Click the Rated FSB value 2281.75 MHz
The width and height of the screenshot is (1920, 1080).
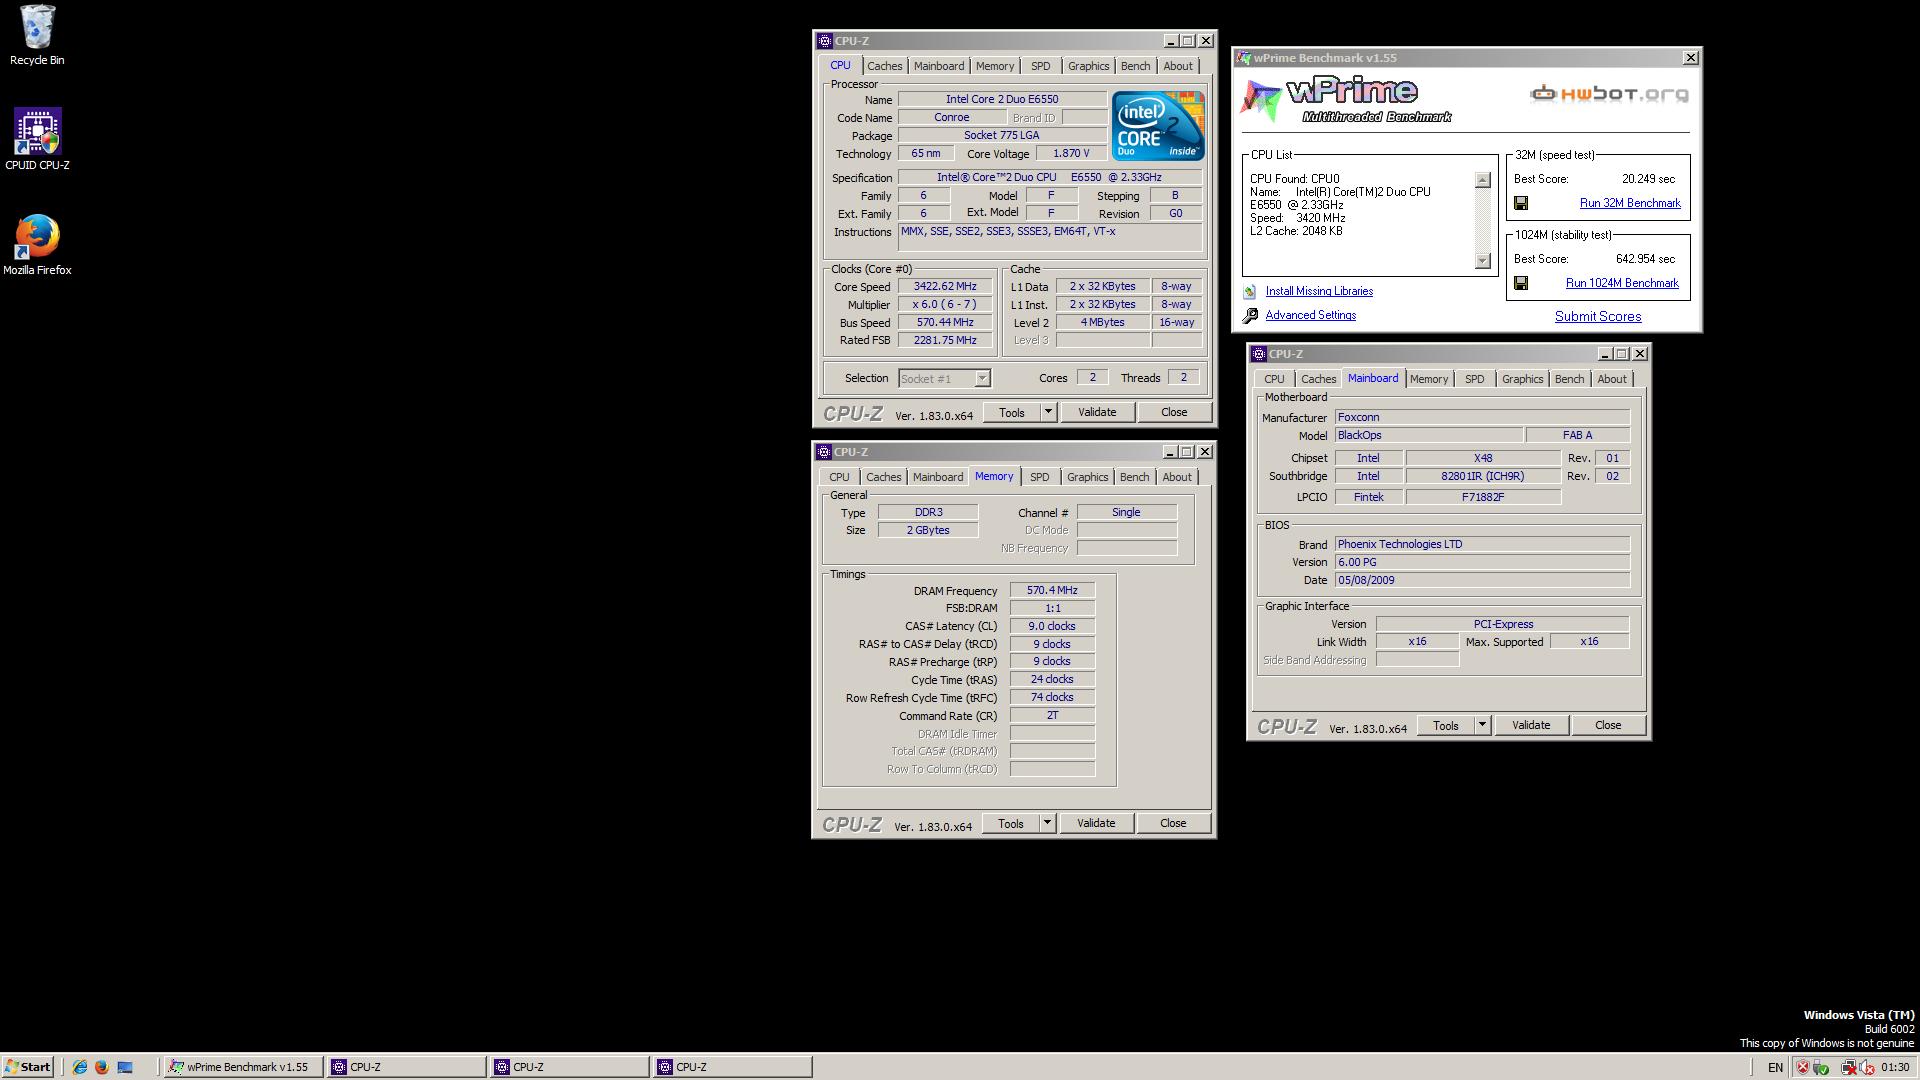[x=944, y=340]
